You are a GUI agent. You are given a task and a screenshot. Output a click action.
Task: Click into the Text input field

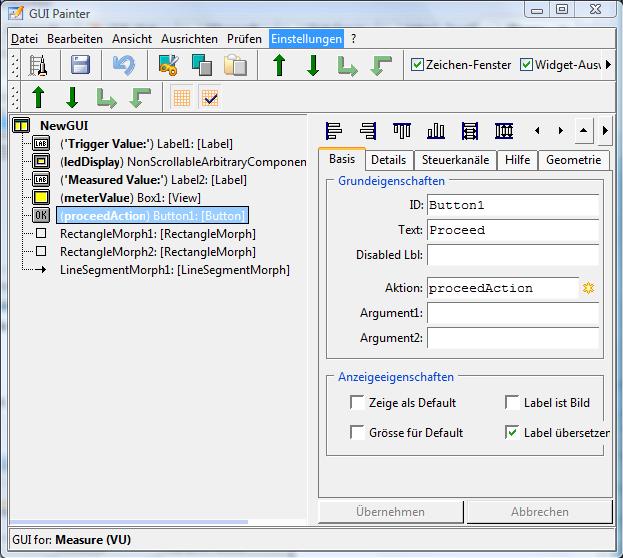pos(512,230)
